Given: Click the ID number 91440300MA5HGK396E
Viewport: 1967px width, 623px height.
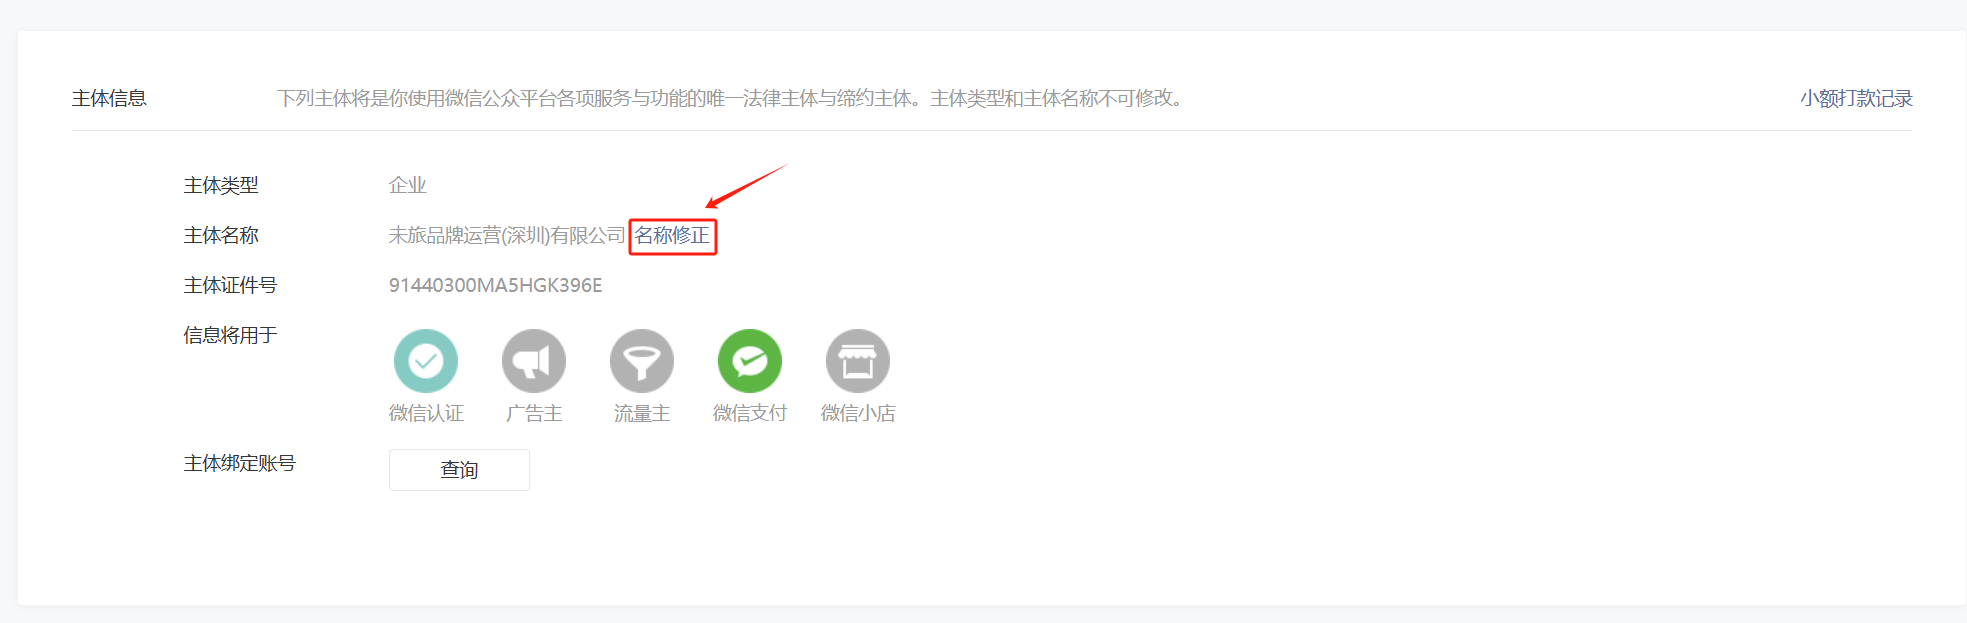Looking at the screenshot, I should (495, 286).
